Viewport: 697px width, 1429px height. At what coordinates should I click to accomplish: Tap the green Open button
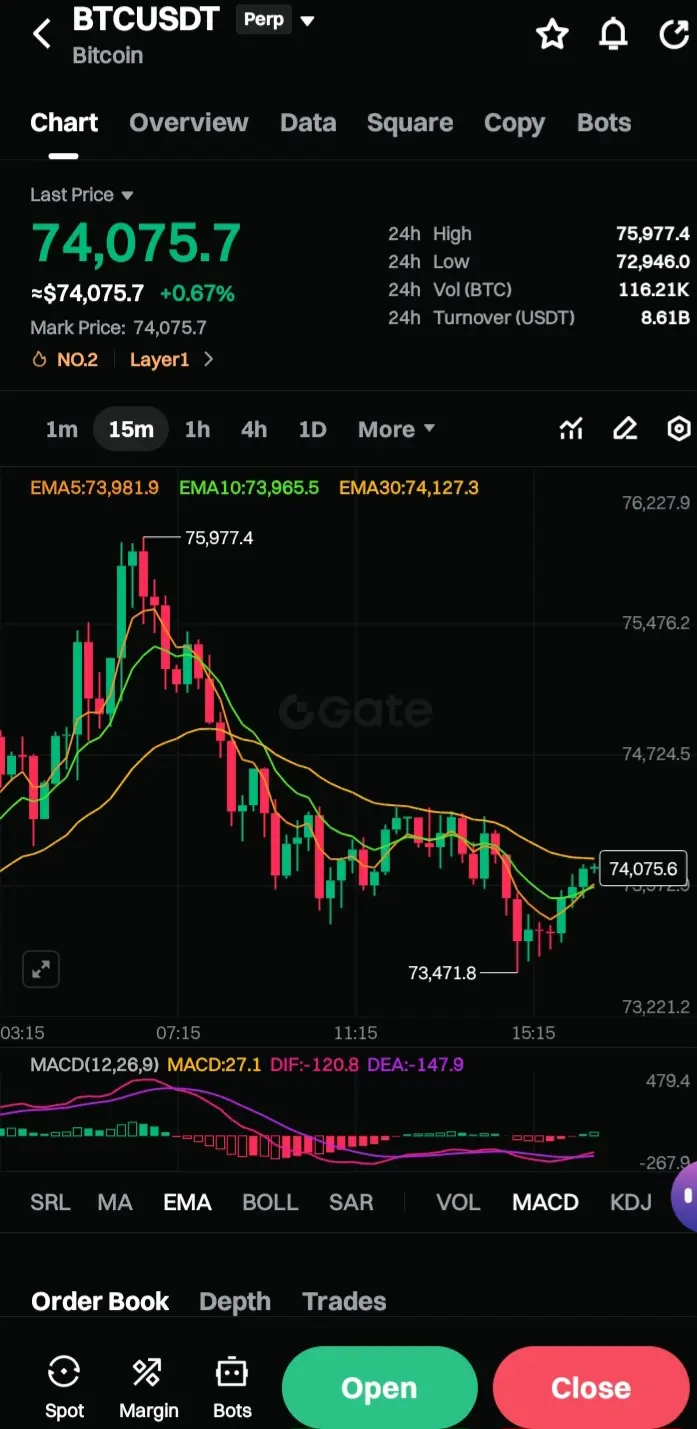coord(379,1388)
